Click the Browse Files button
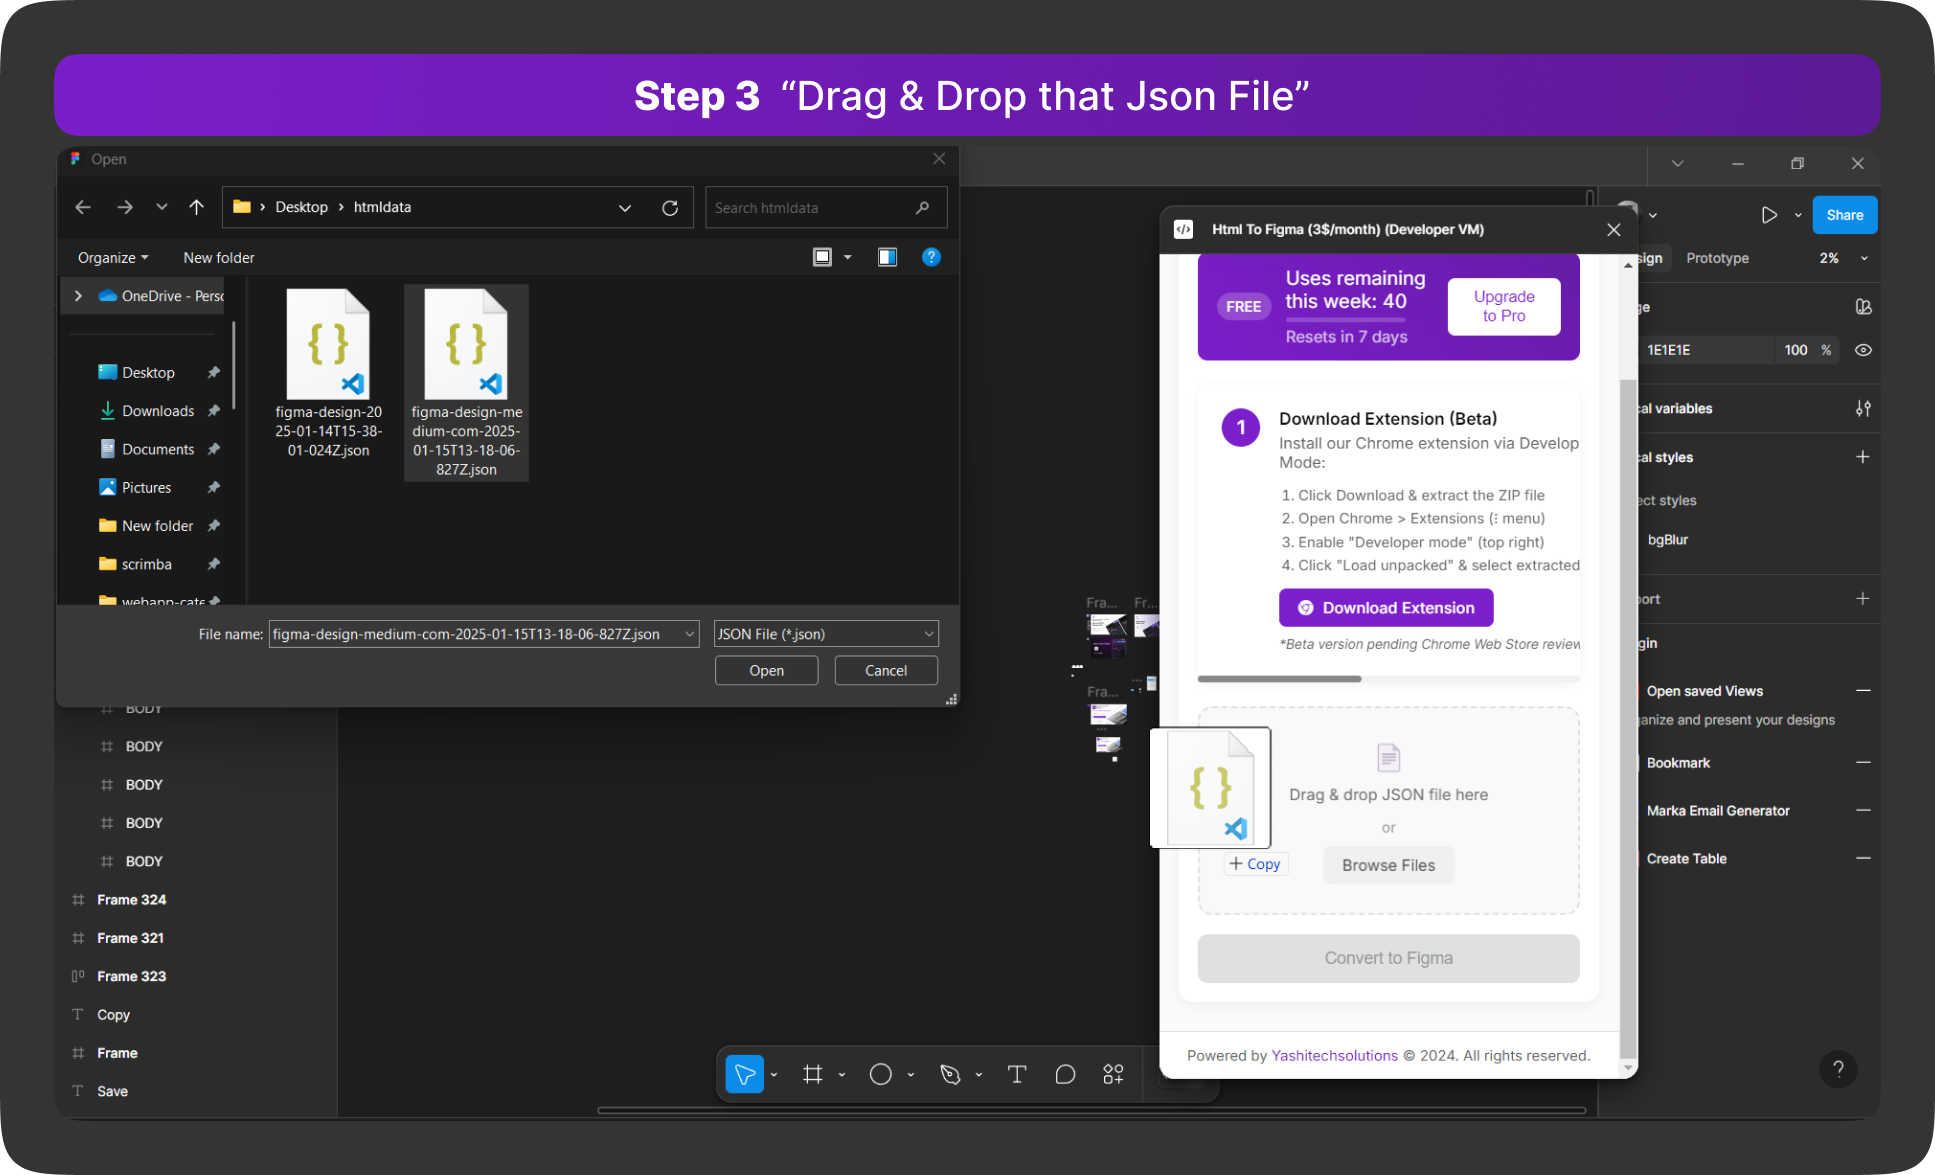Image resolution: width=1935 pixels, height=1175 pixels. coord(1388,866)
